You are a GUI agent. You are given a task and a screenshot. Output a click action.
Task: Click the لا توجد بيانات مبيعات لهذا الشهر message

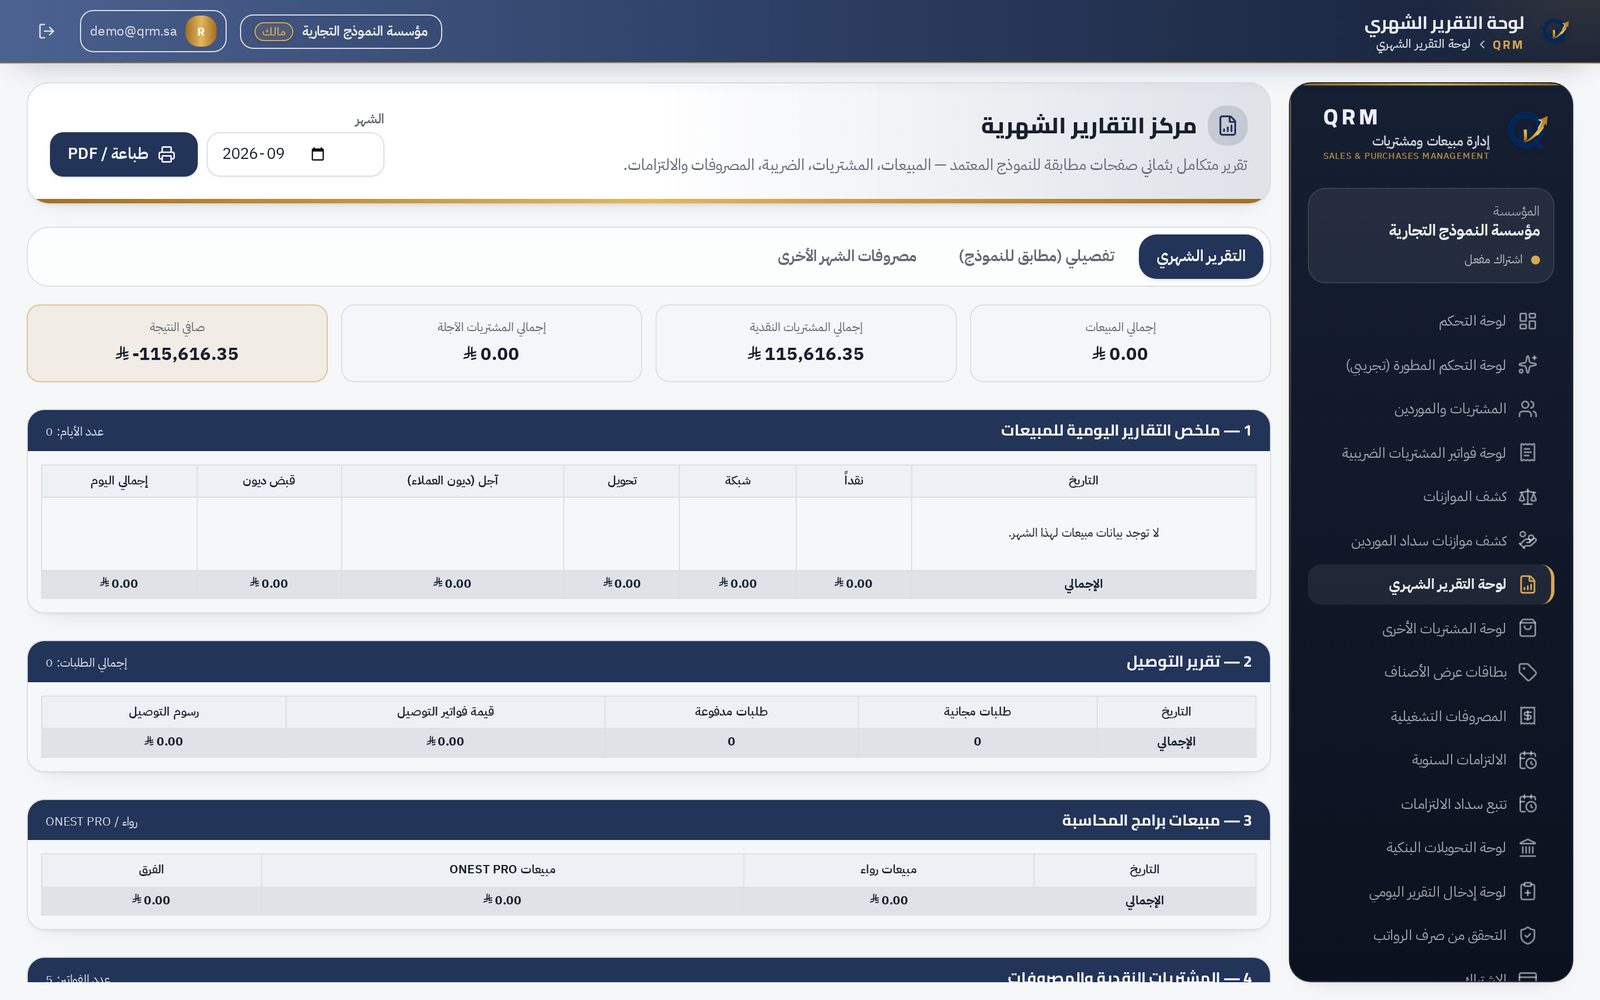[x=1084, y=533]
